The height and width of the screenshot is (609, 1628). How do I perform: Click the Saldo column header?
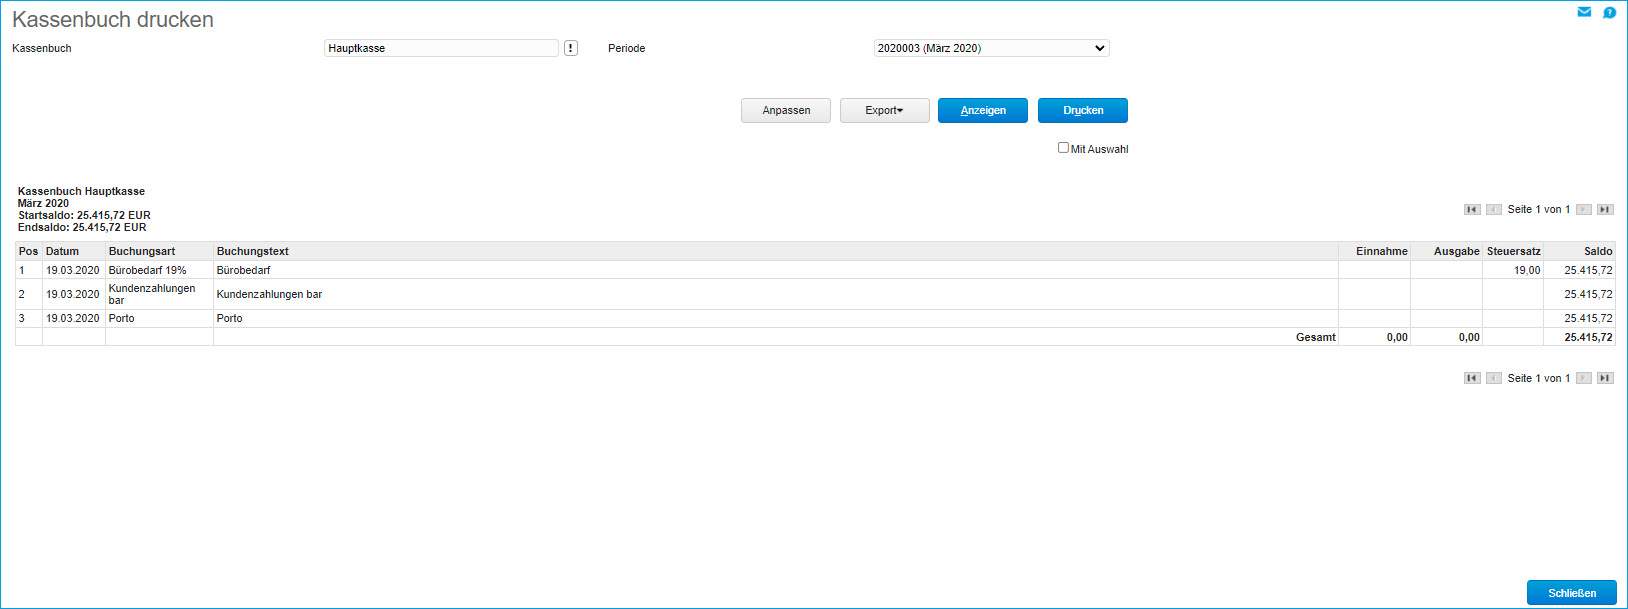click(x=1597, y=251)
